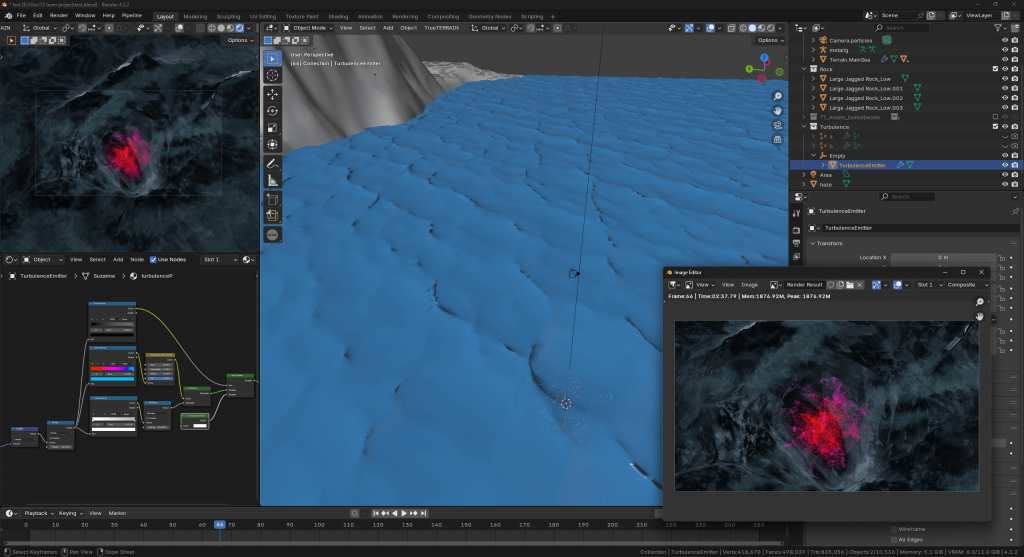This screenshot has height=557, width=1024.
Task: Enable the All Edges checkbox
Action: 894,540
